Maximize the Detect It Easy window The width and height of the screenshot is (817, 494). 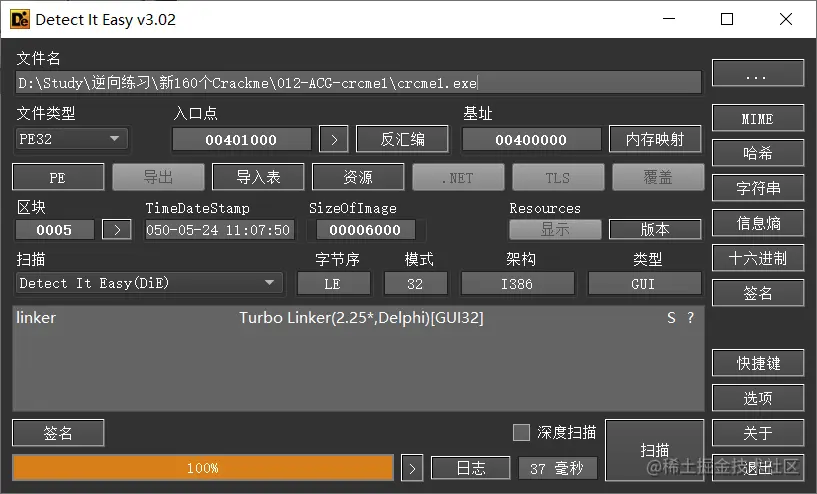[x=727, y=19]
